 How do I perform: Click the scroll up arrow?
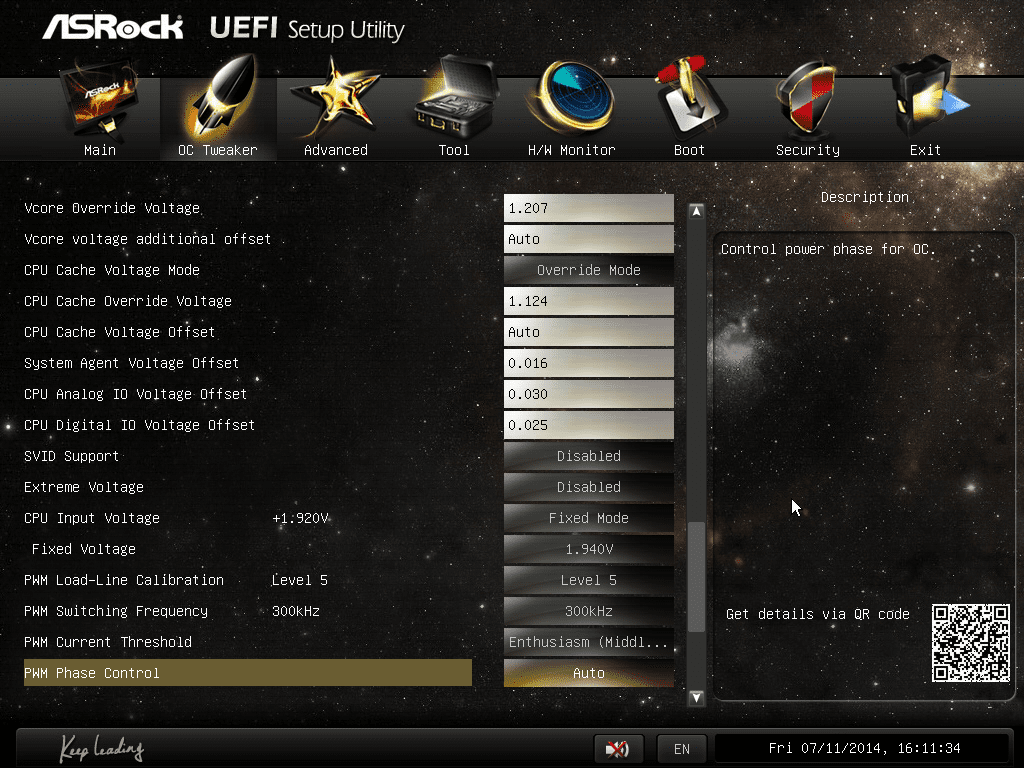point(696,211)
